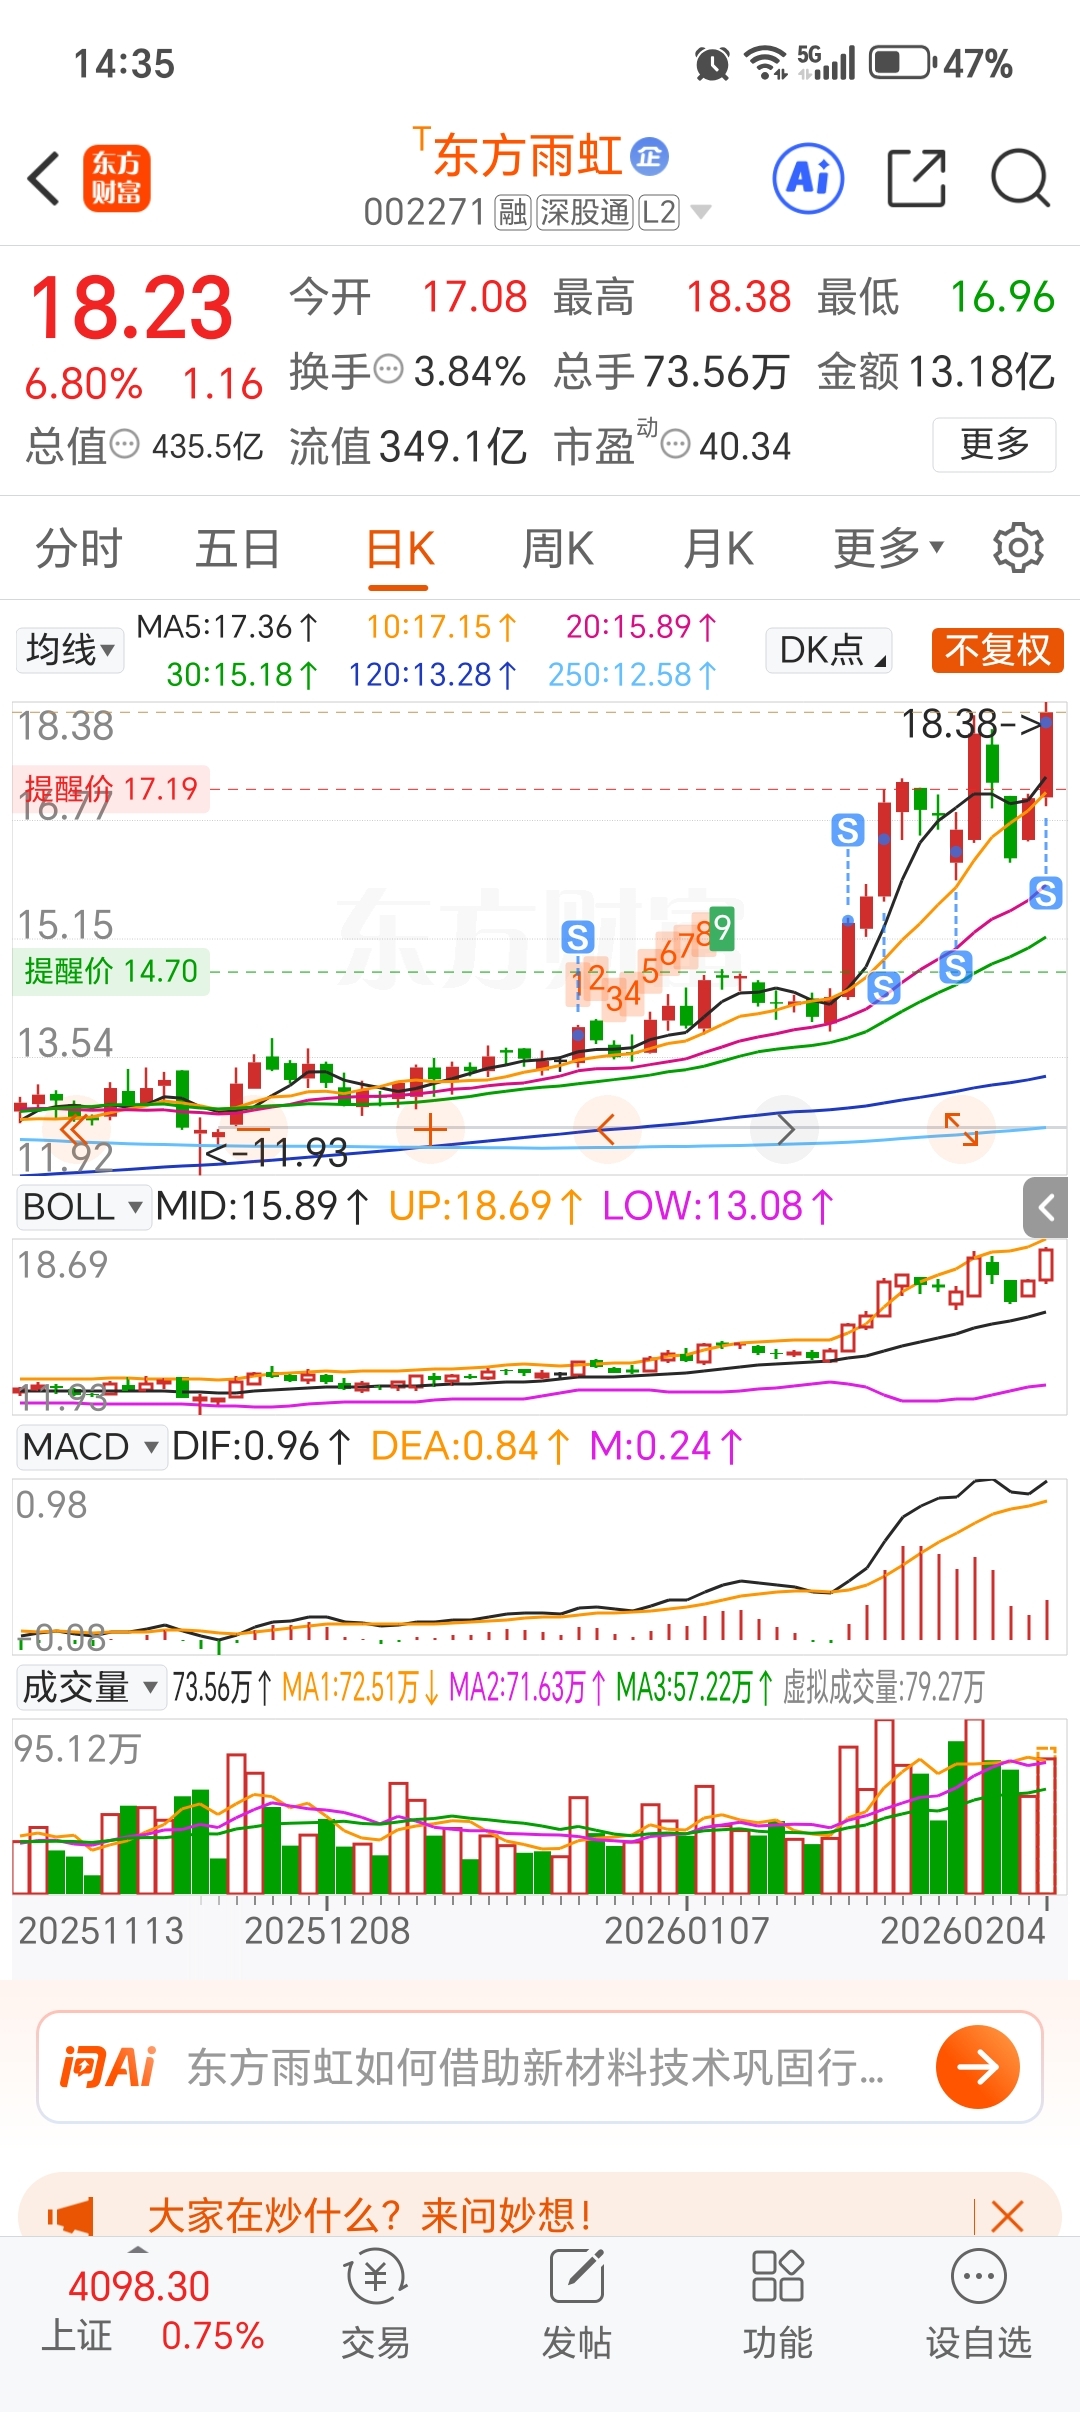
Task: Tap the S signal marker below 18.38 arrow
Action: 1046,893
